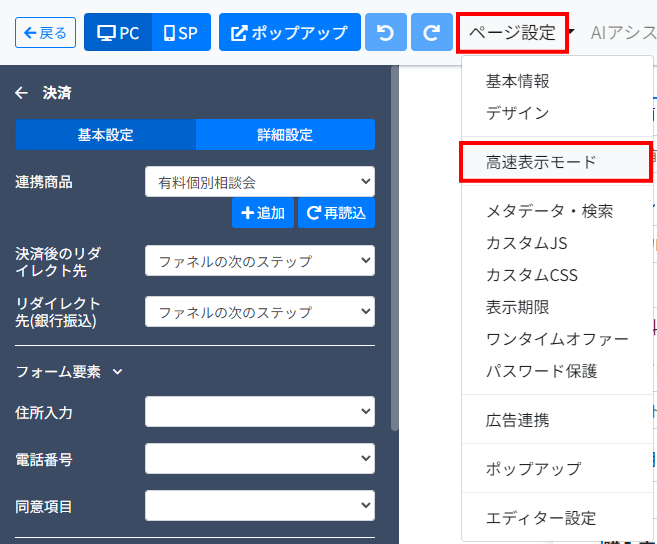Click back arrow beside 決済 heading
This screenshot has width=657, height=544.
(21, 93)
